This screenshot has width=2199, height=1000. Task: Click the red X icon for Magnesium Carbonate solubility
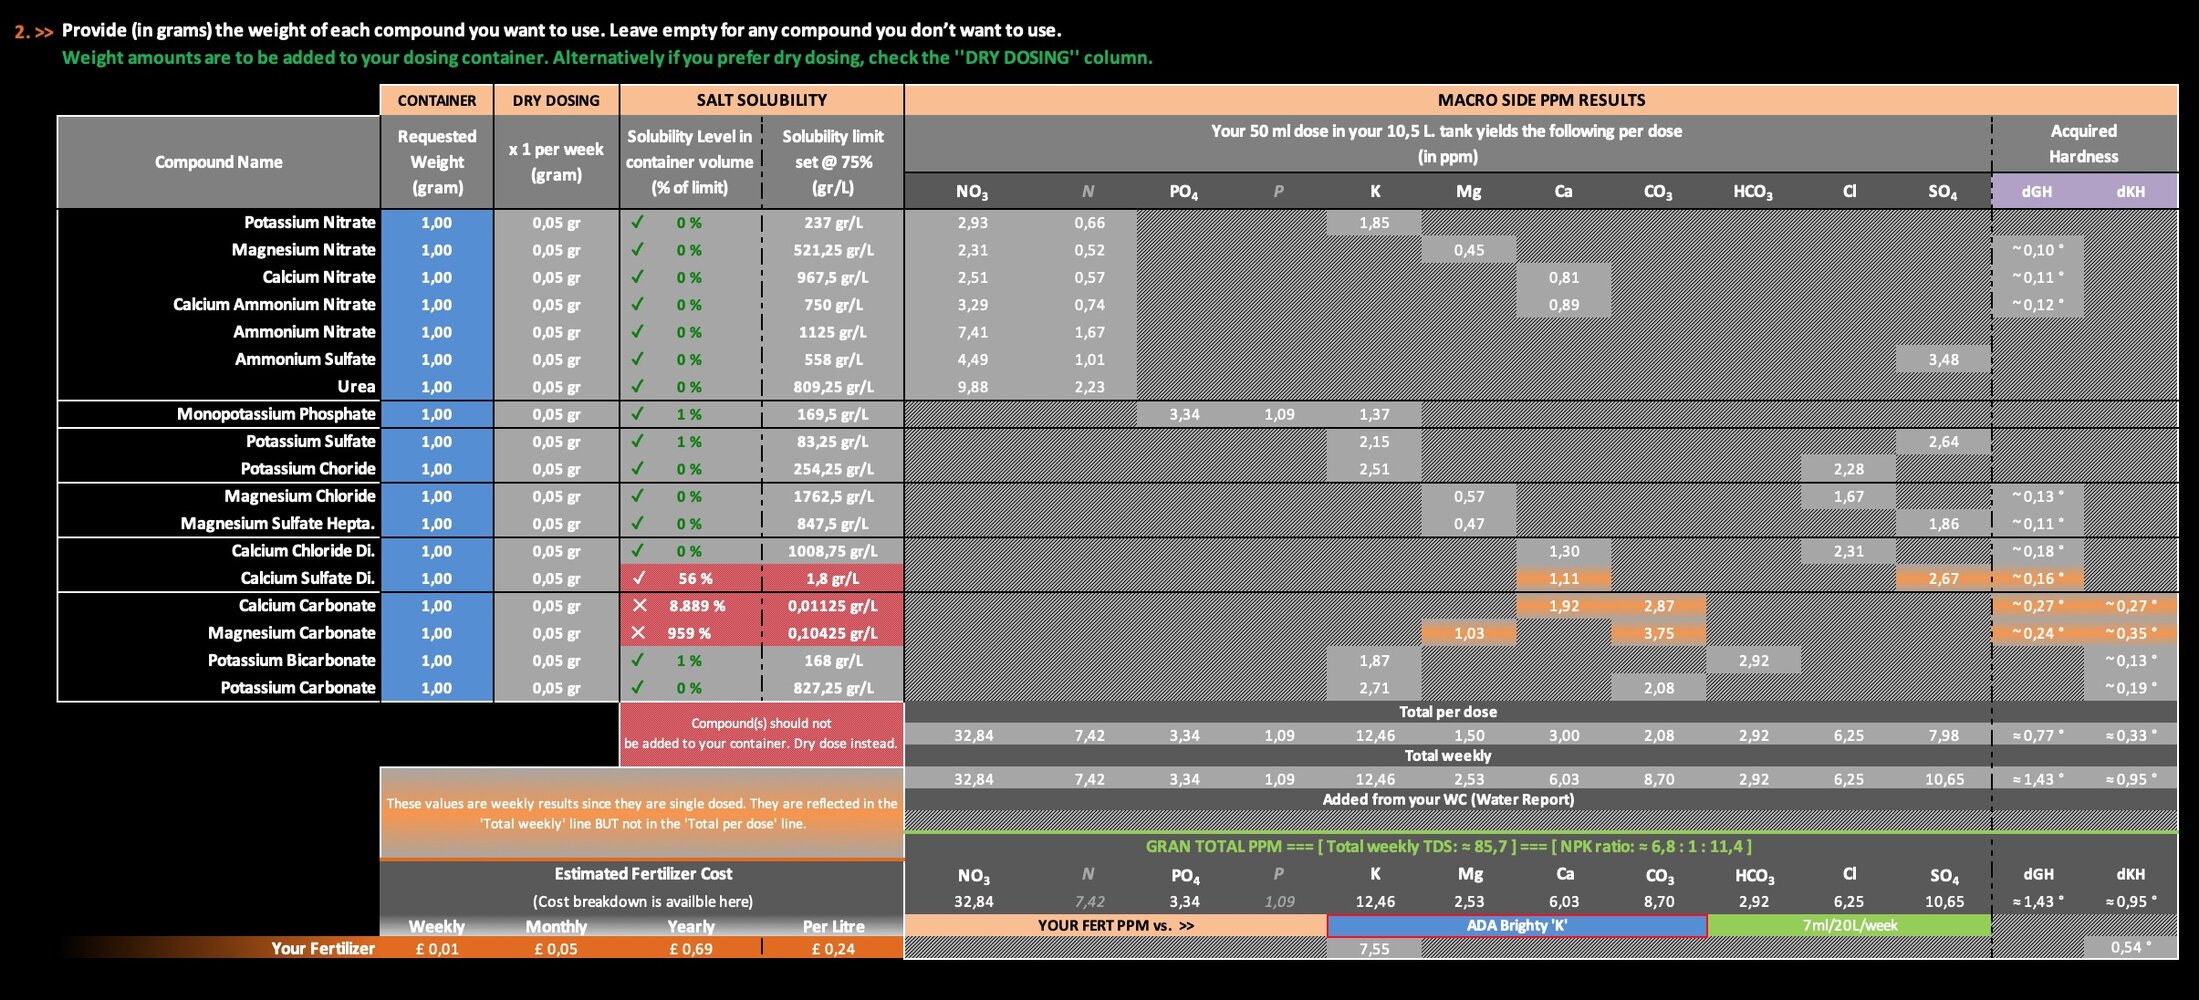coord(640,633)
